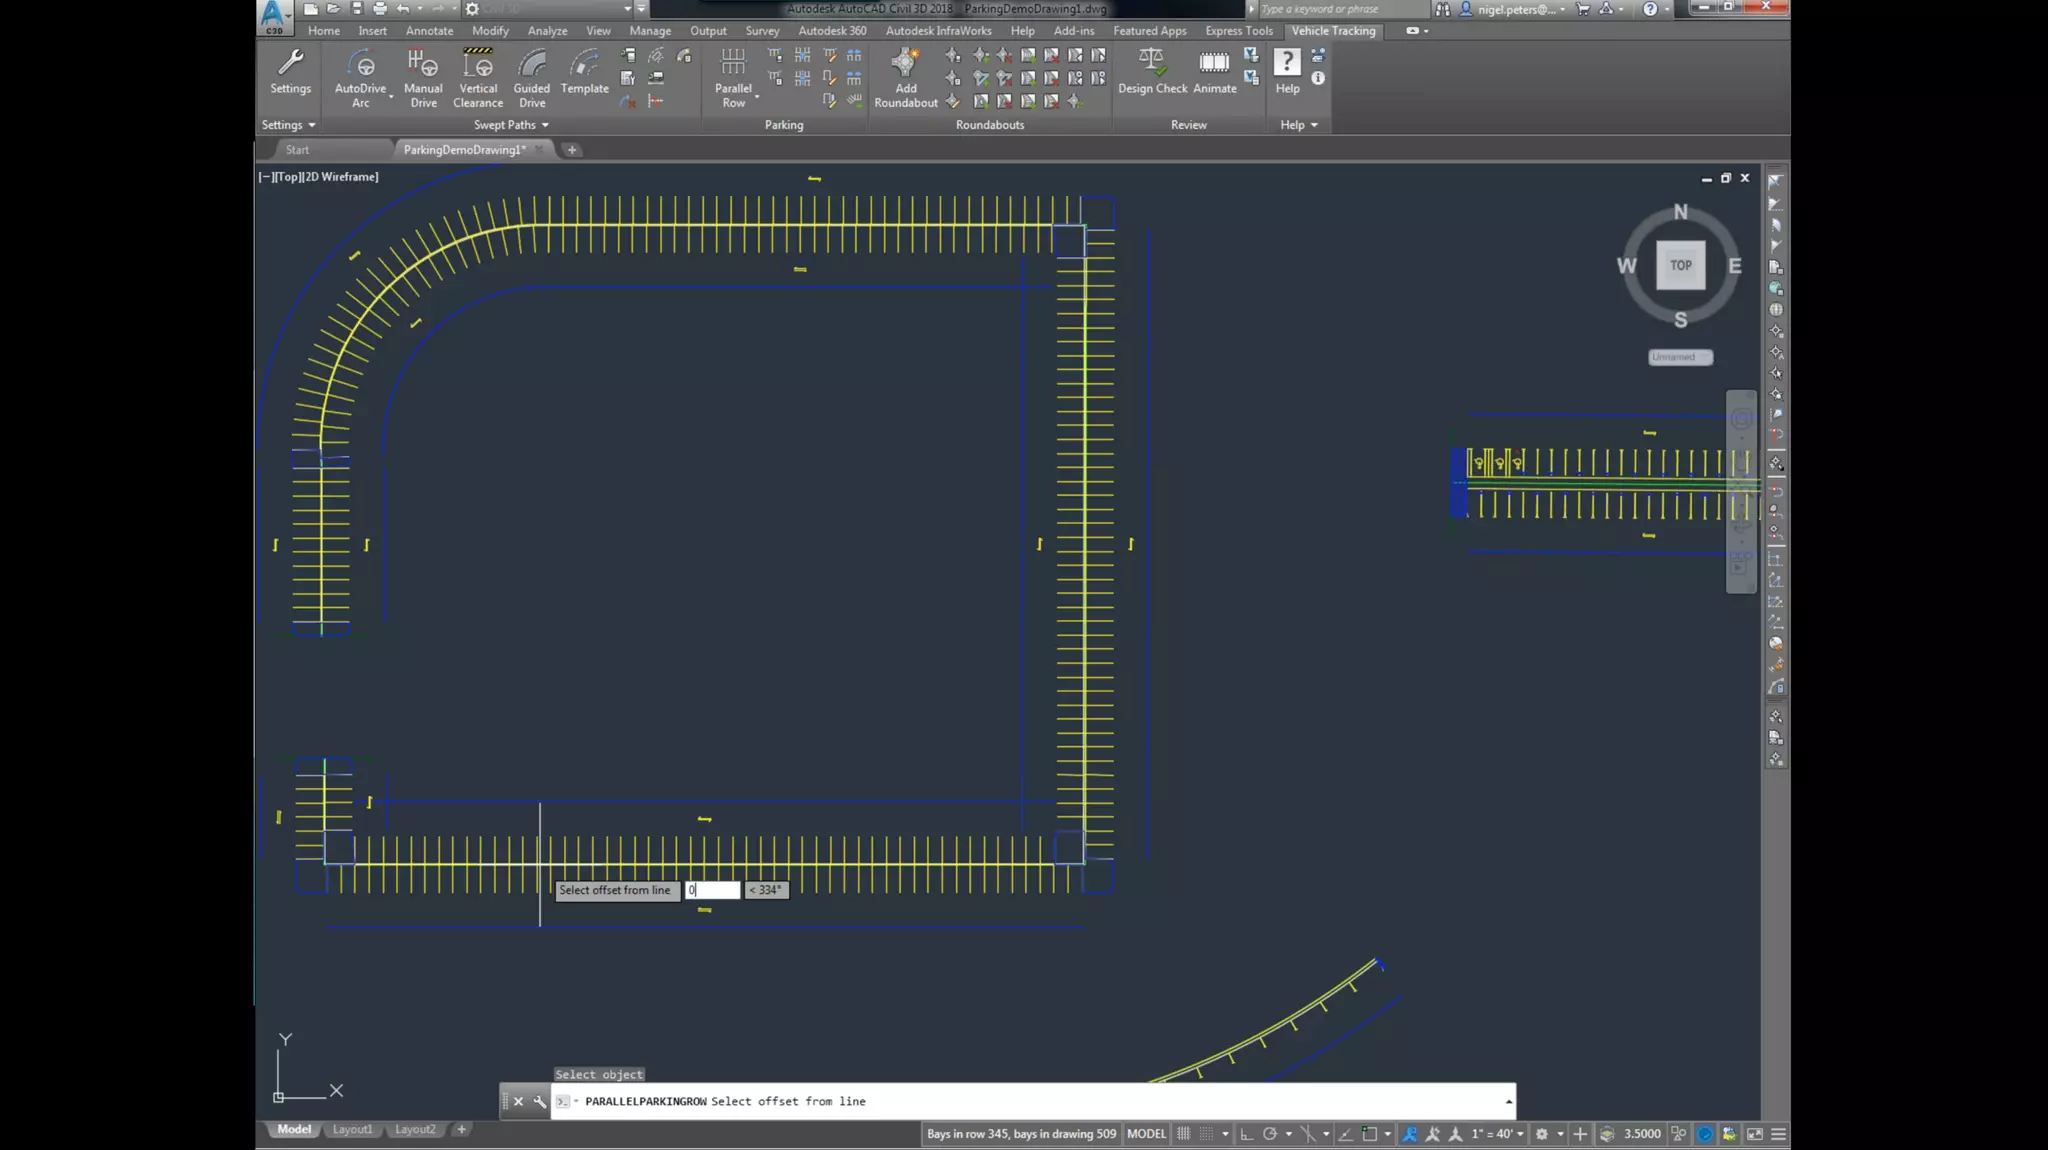
Task: Toggle Ortho mode in status bar
Action: click(x=1246, y=1133)
